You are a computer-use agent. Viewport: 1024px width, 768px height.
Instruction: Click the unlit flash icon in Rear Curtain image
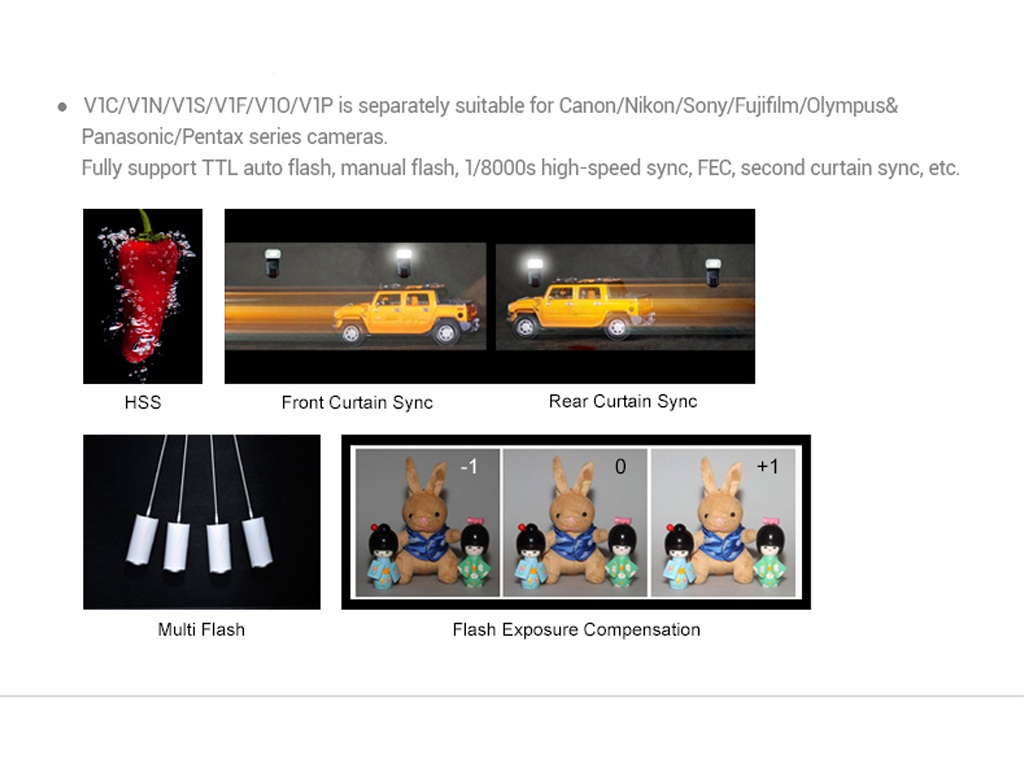(x=712, y=271)
